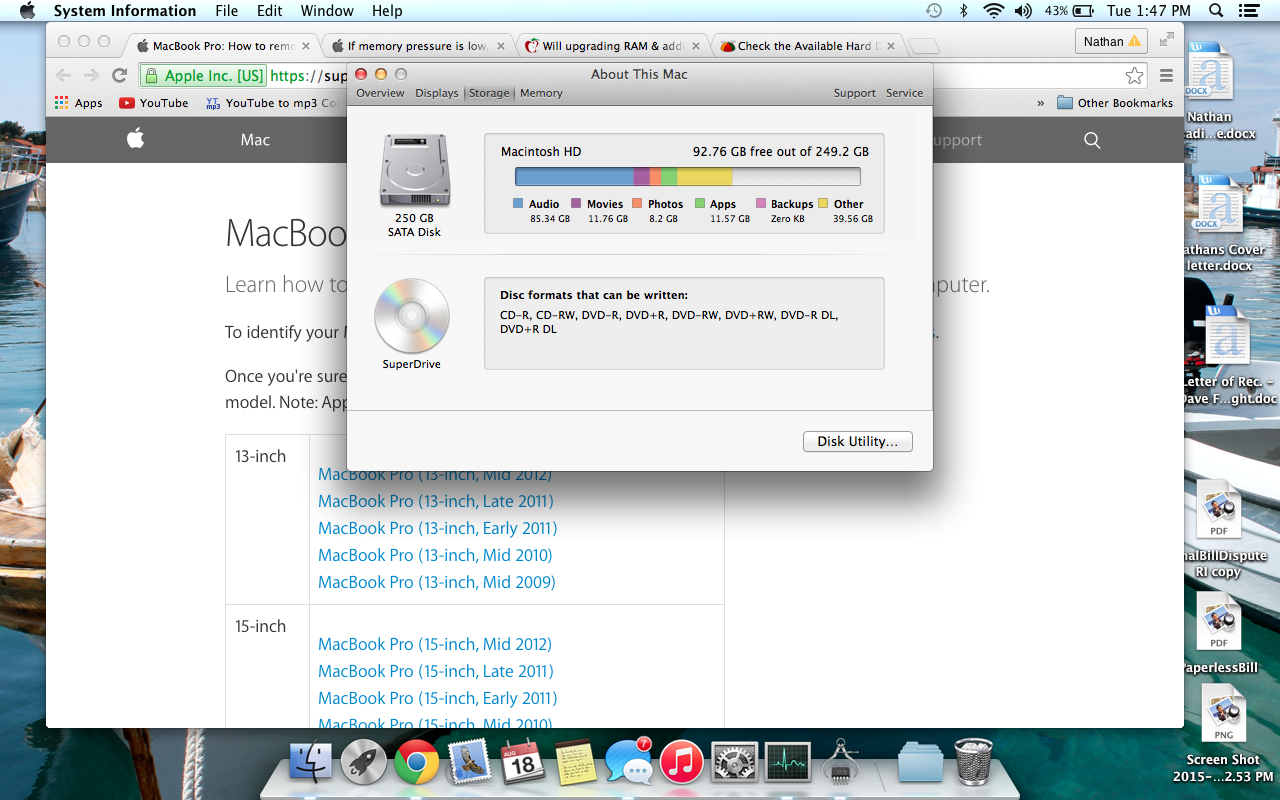Click search magnifier on Apple site
The image size is (1280, 800).
pyautogui.click(x=1092, y=140)
